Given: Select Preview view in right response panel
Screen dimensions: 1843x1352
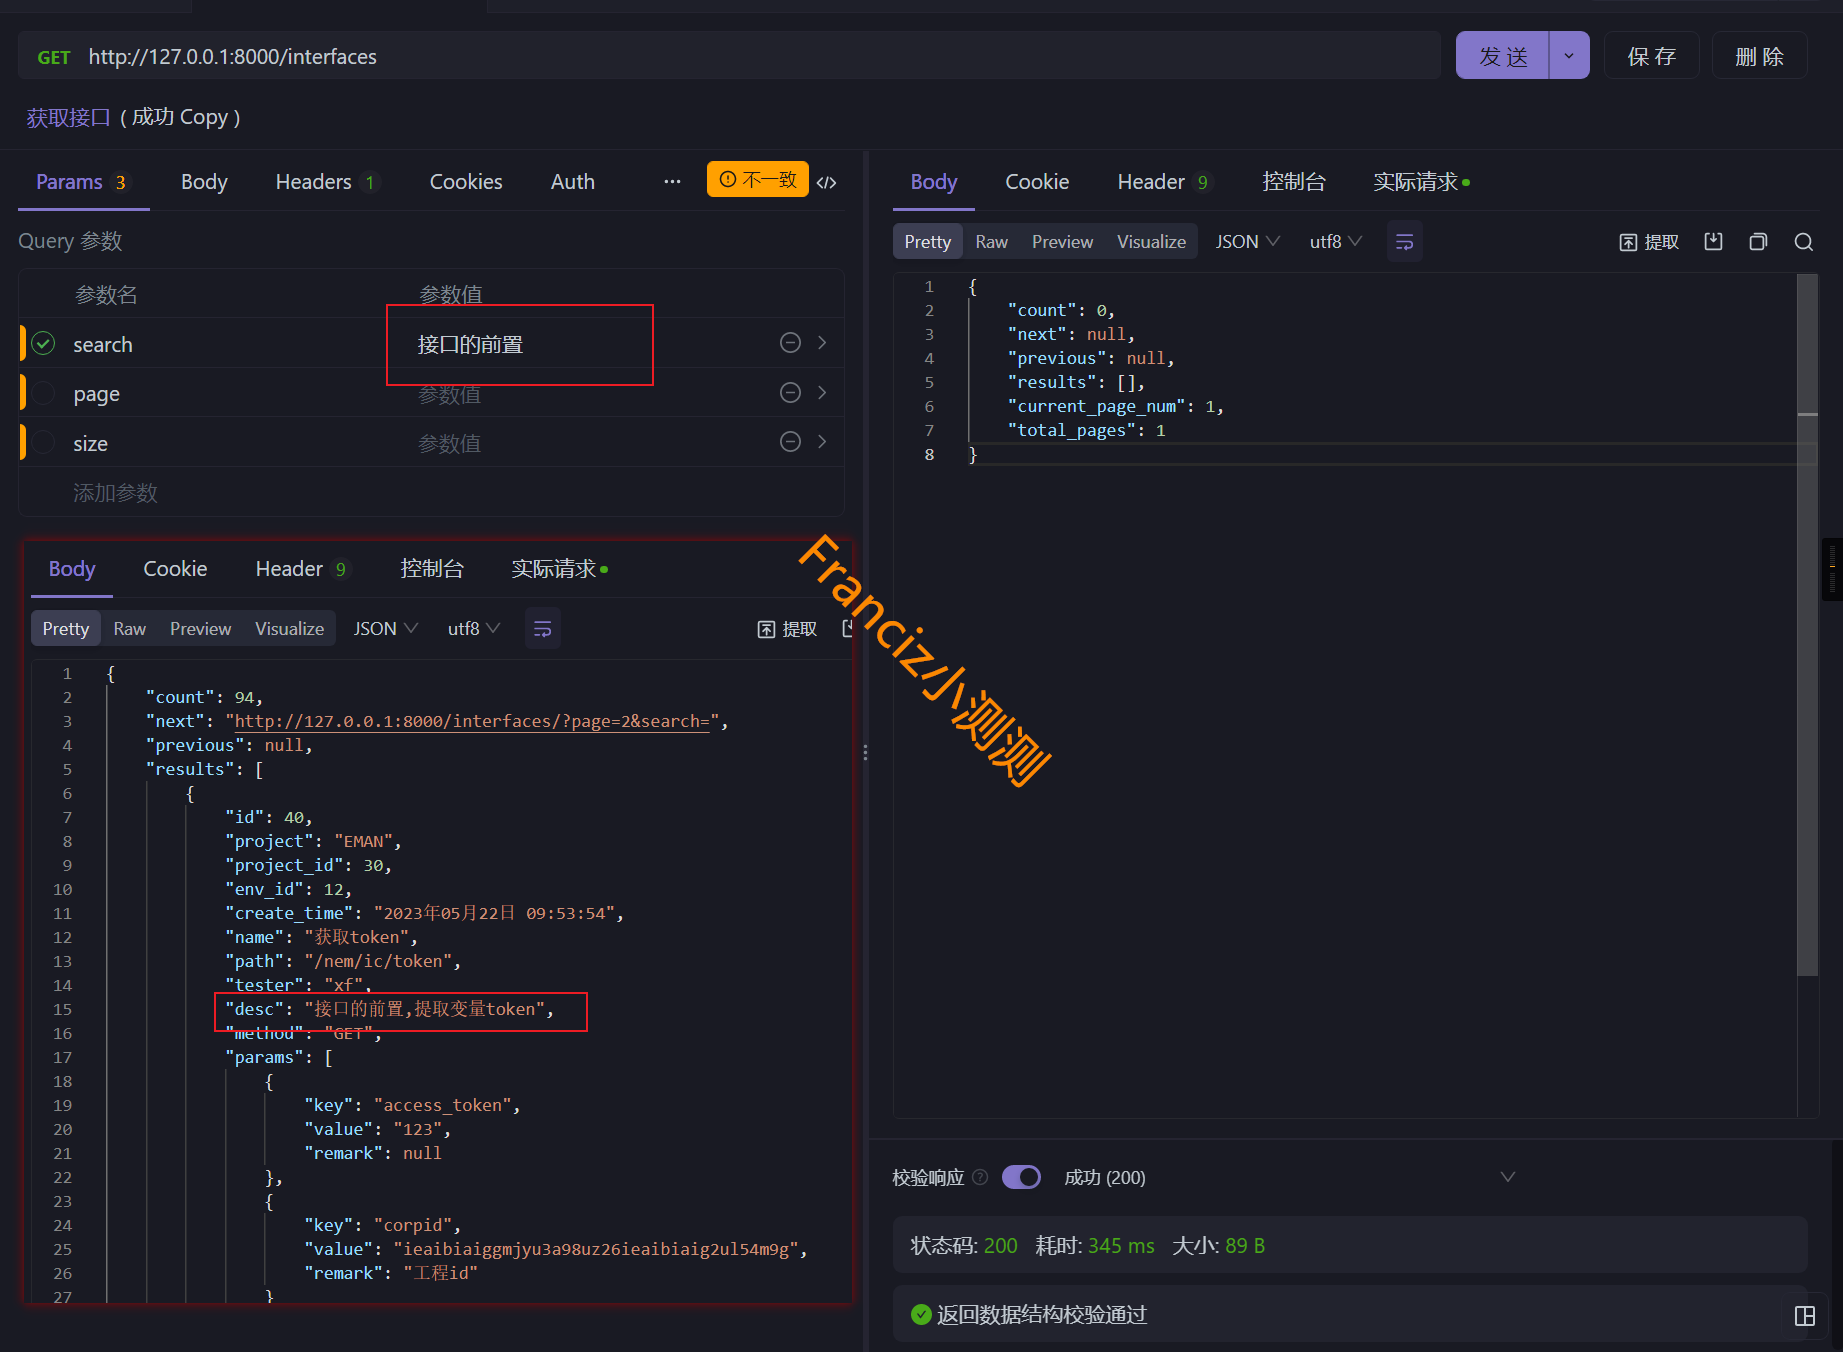Looking at the screenshot, I should tap(1062, 242).
